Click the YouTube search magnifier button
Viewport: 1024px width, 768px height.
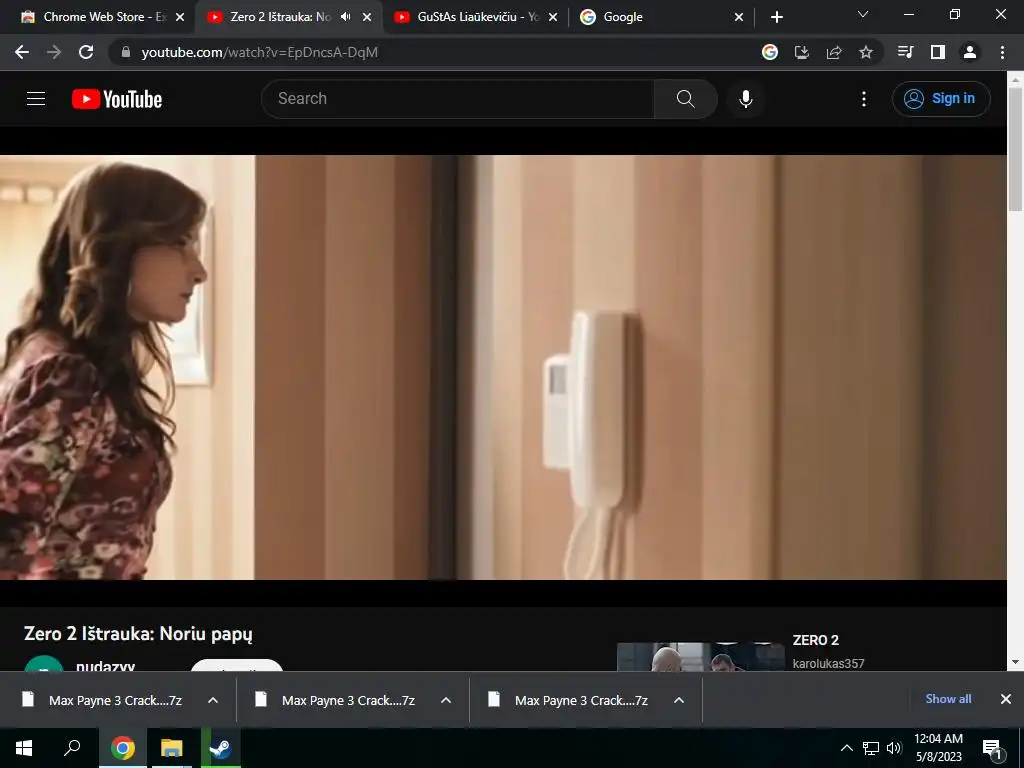point(685,99)
